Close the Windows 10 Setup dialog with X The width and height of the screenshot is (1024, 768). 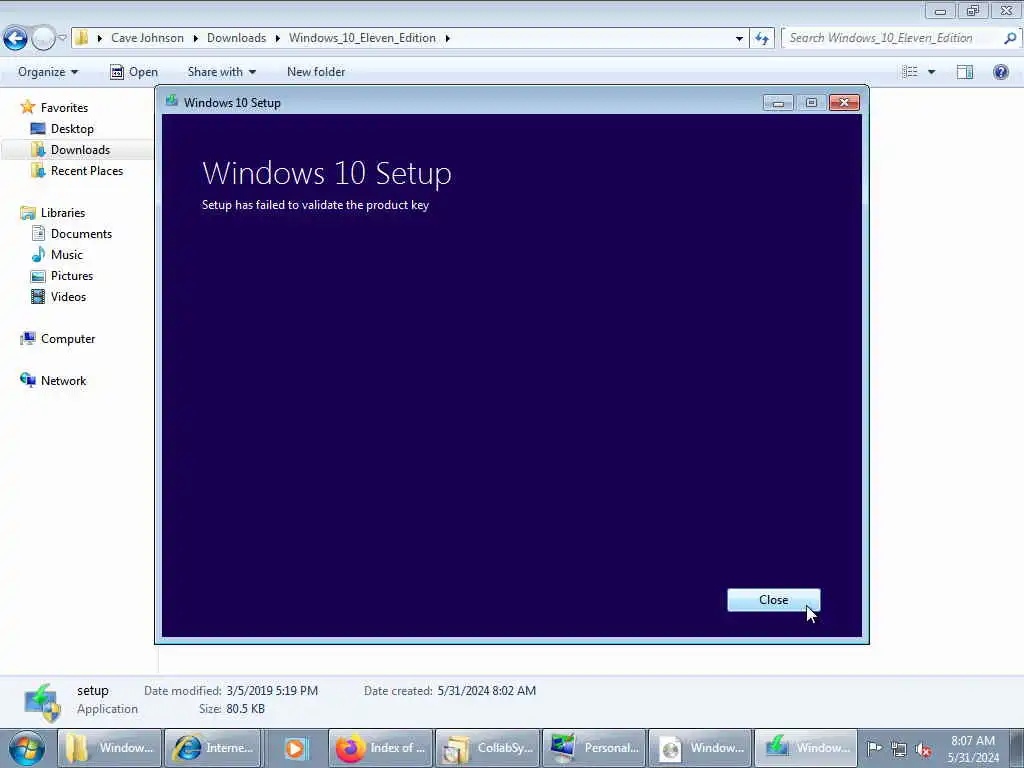[844, 103]
